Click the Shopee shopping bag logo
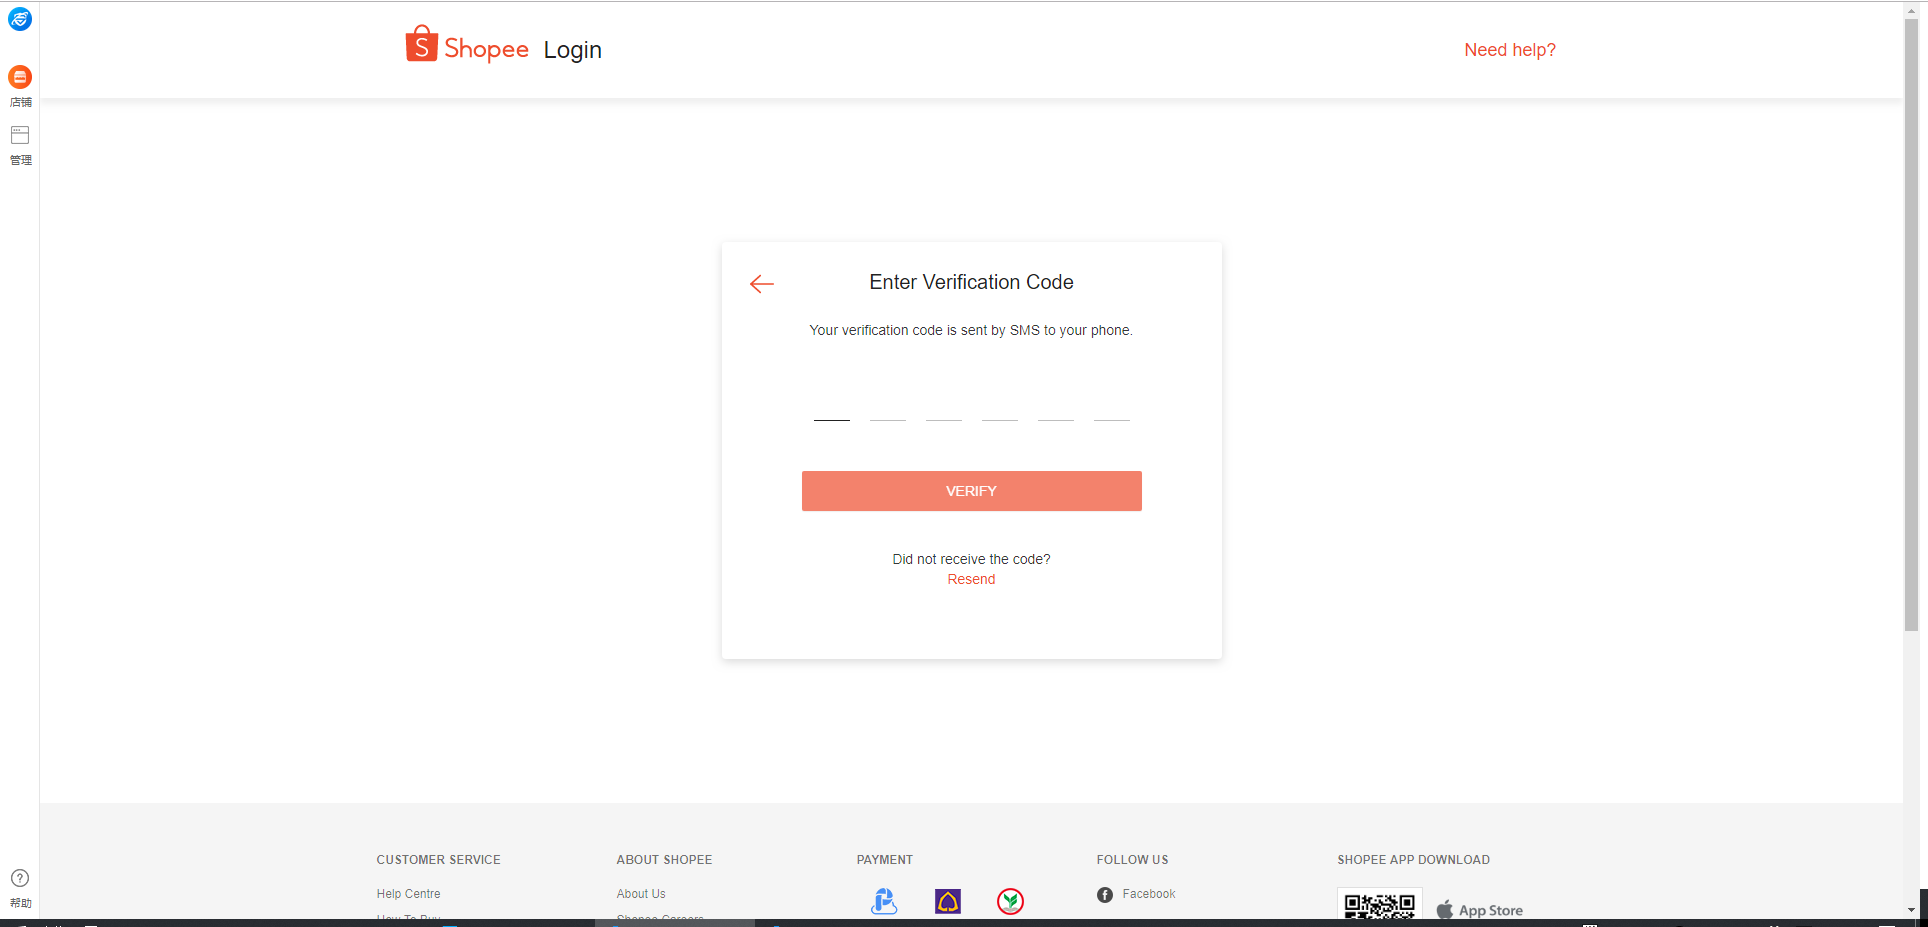Screen dimensions: 1928x927 point(421,44)
